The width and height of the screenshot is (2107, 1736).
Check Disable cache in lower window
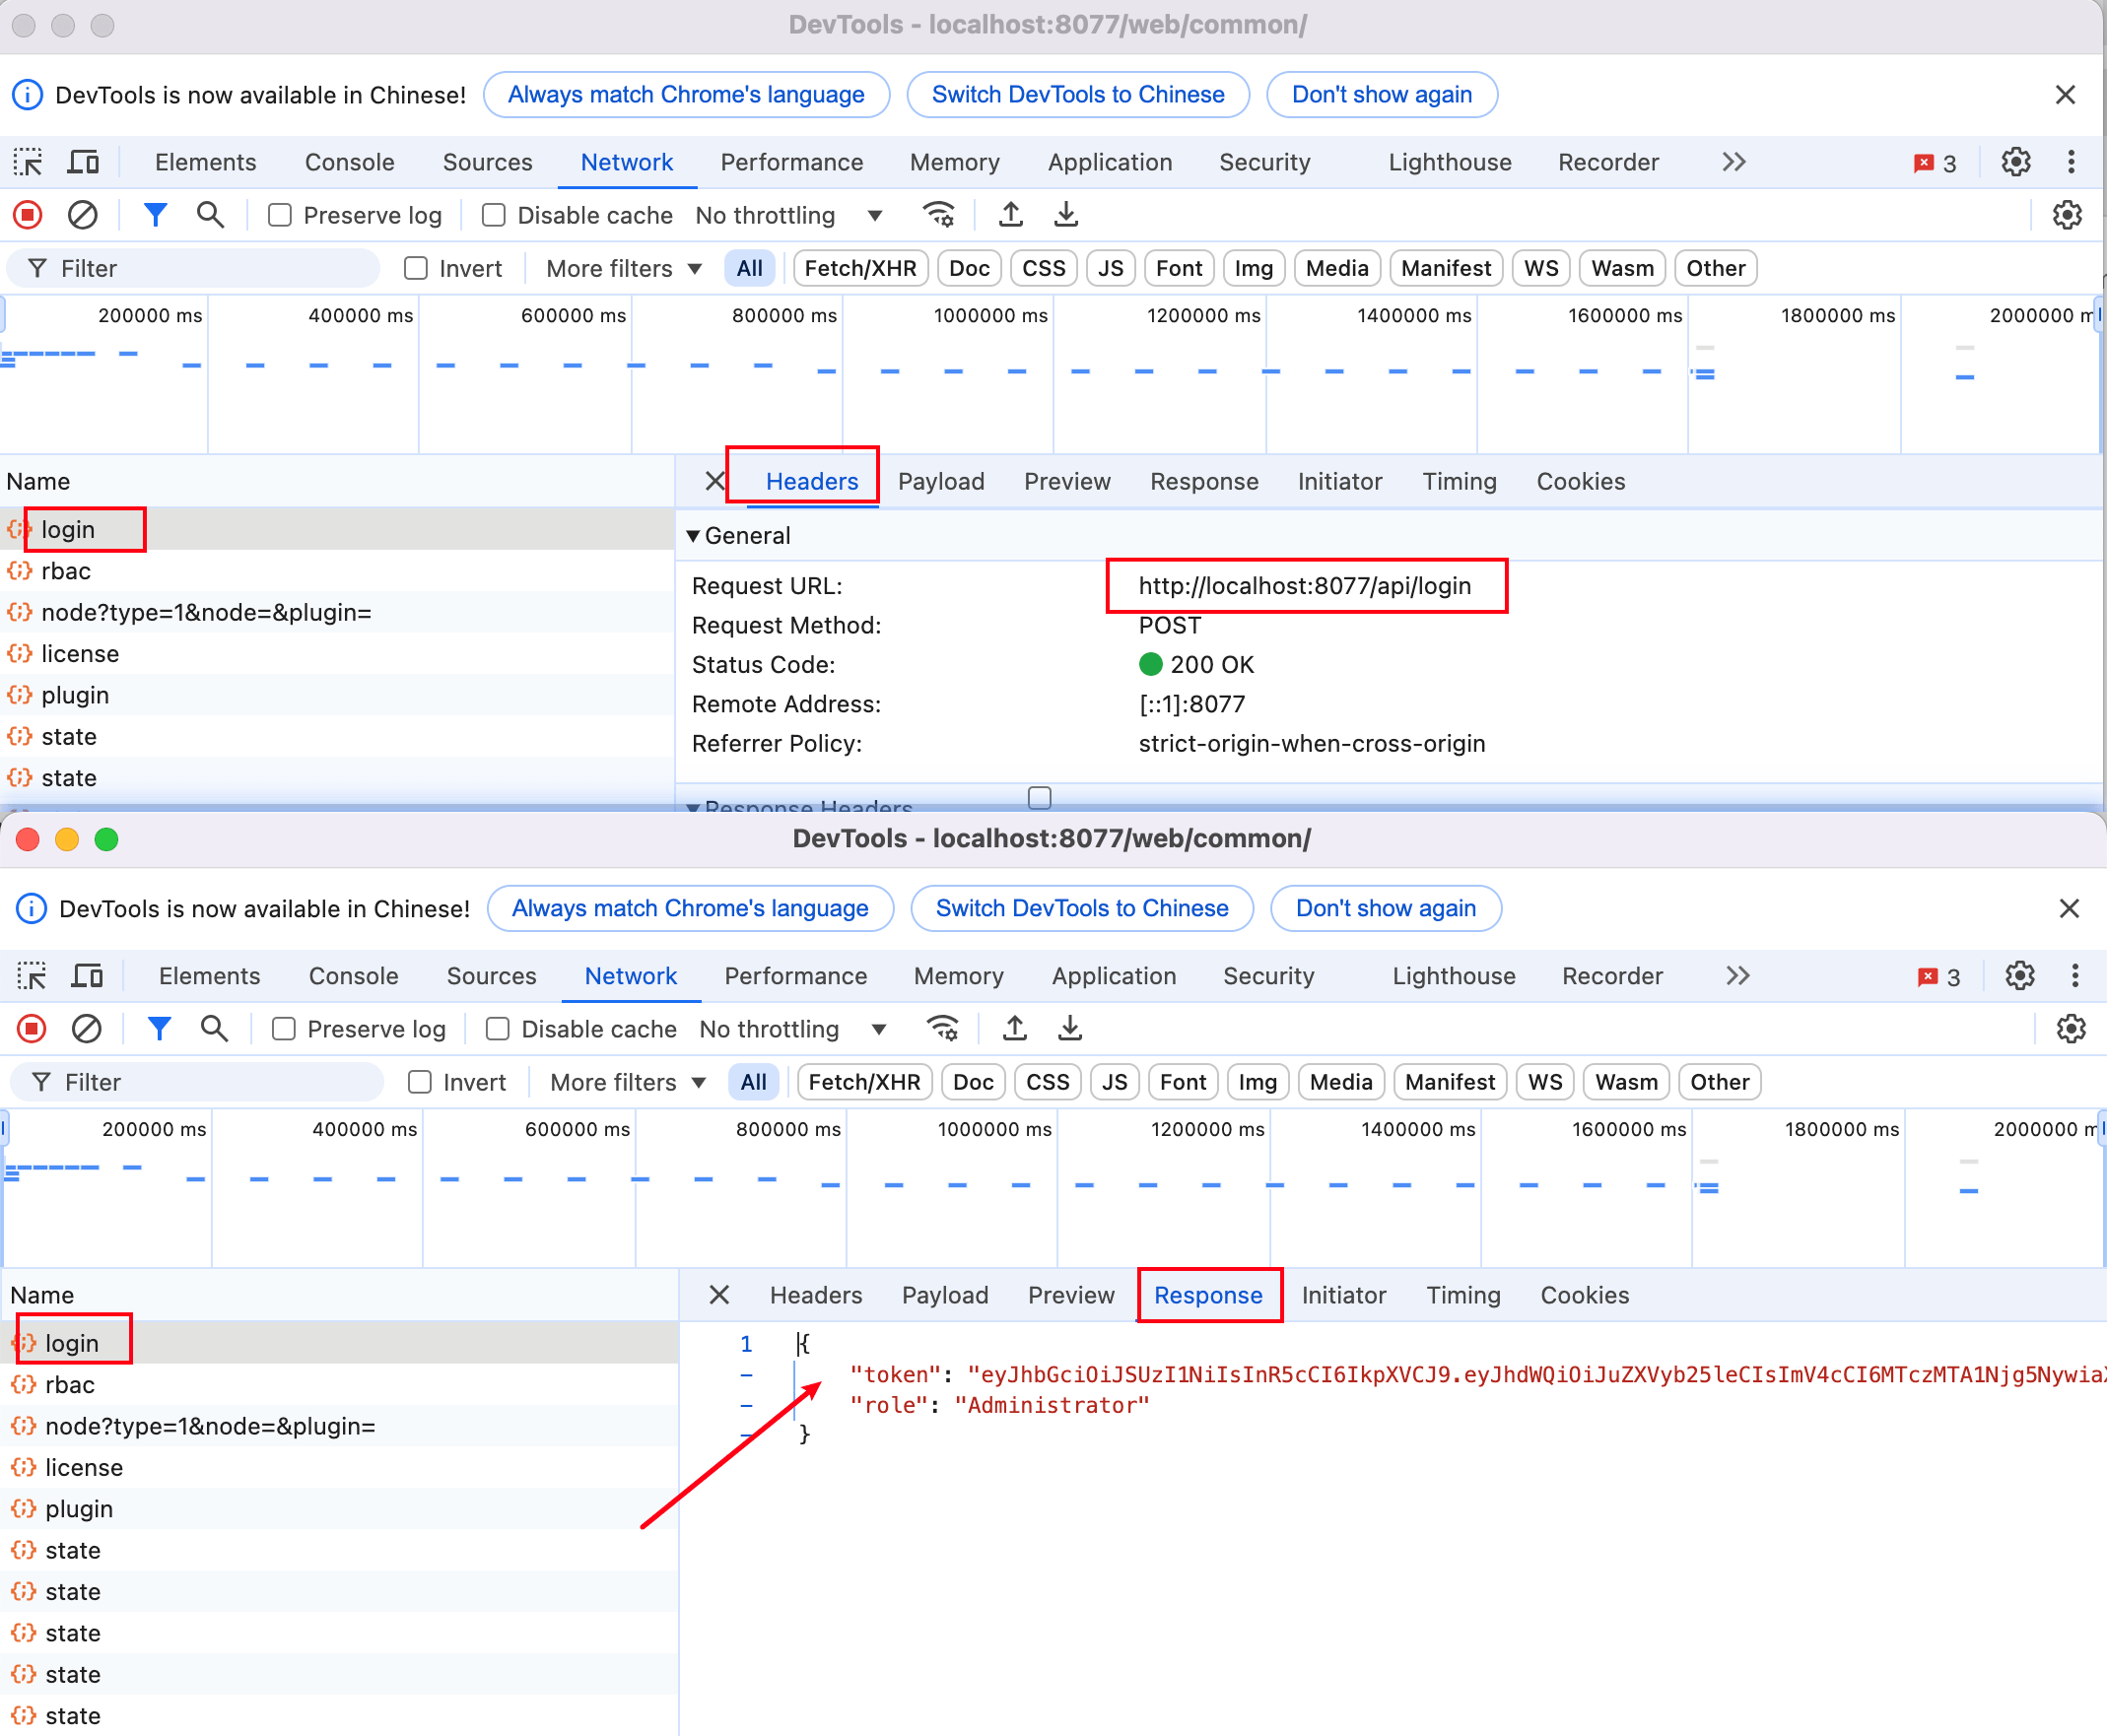point(498,1029)
